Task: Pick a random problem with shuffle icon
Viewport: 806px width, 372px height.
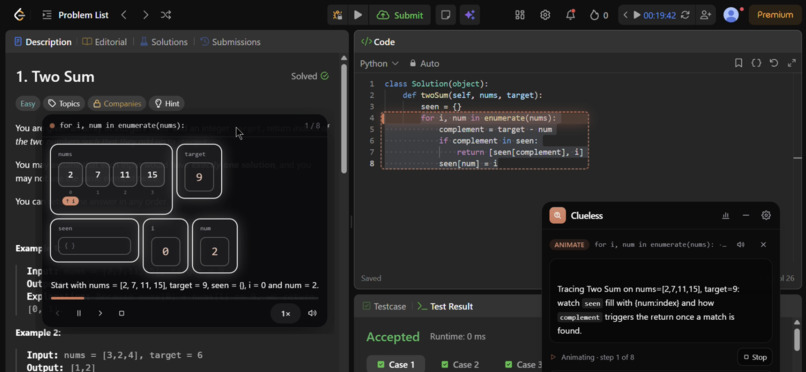Action: click(x=166, y=15)
